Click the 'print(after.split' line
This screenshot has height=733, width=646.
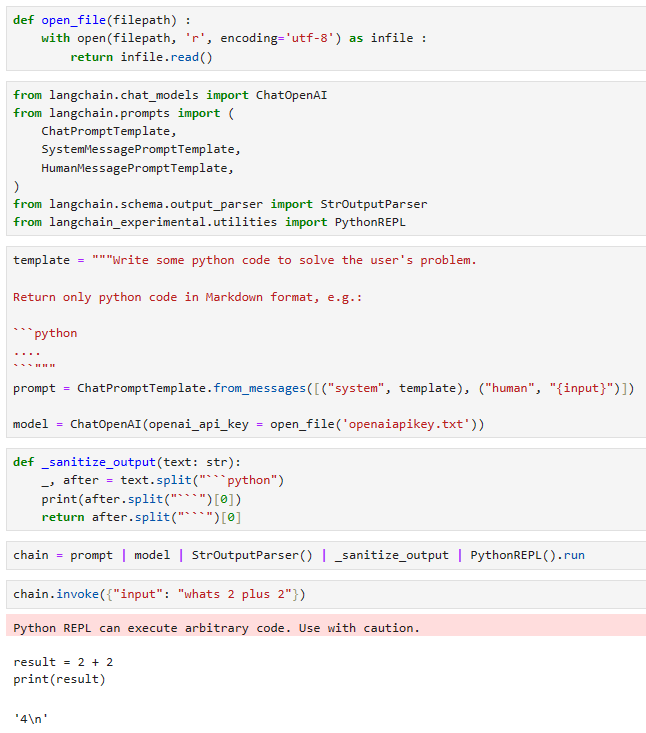tap(141, 499)
